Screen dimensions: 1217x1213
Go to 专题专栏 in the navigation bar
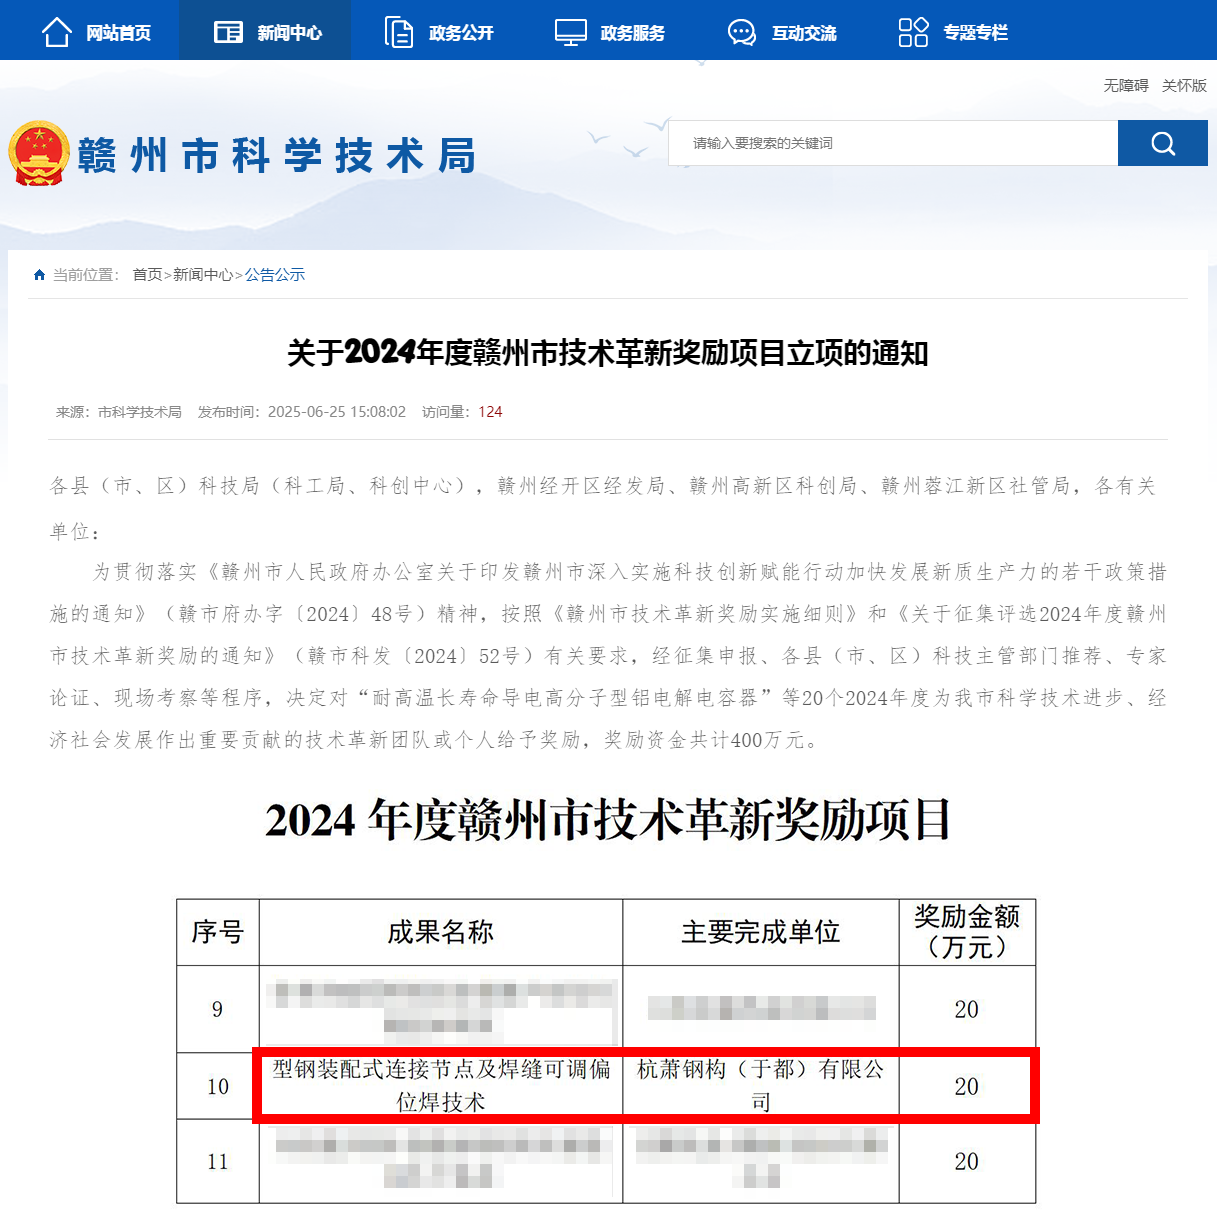975,33
